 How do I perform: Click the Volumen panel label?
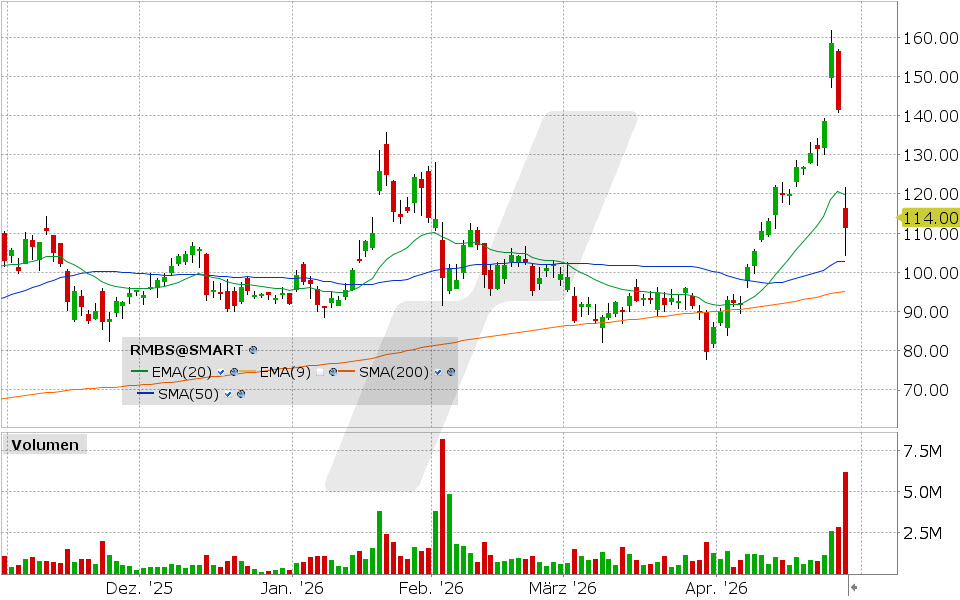pos(45,444)
